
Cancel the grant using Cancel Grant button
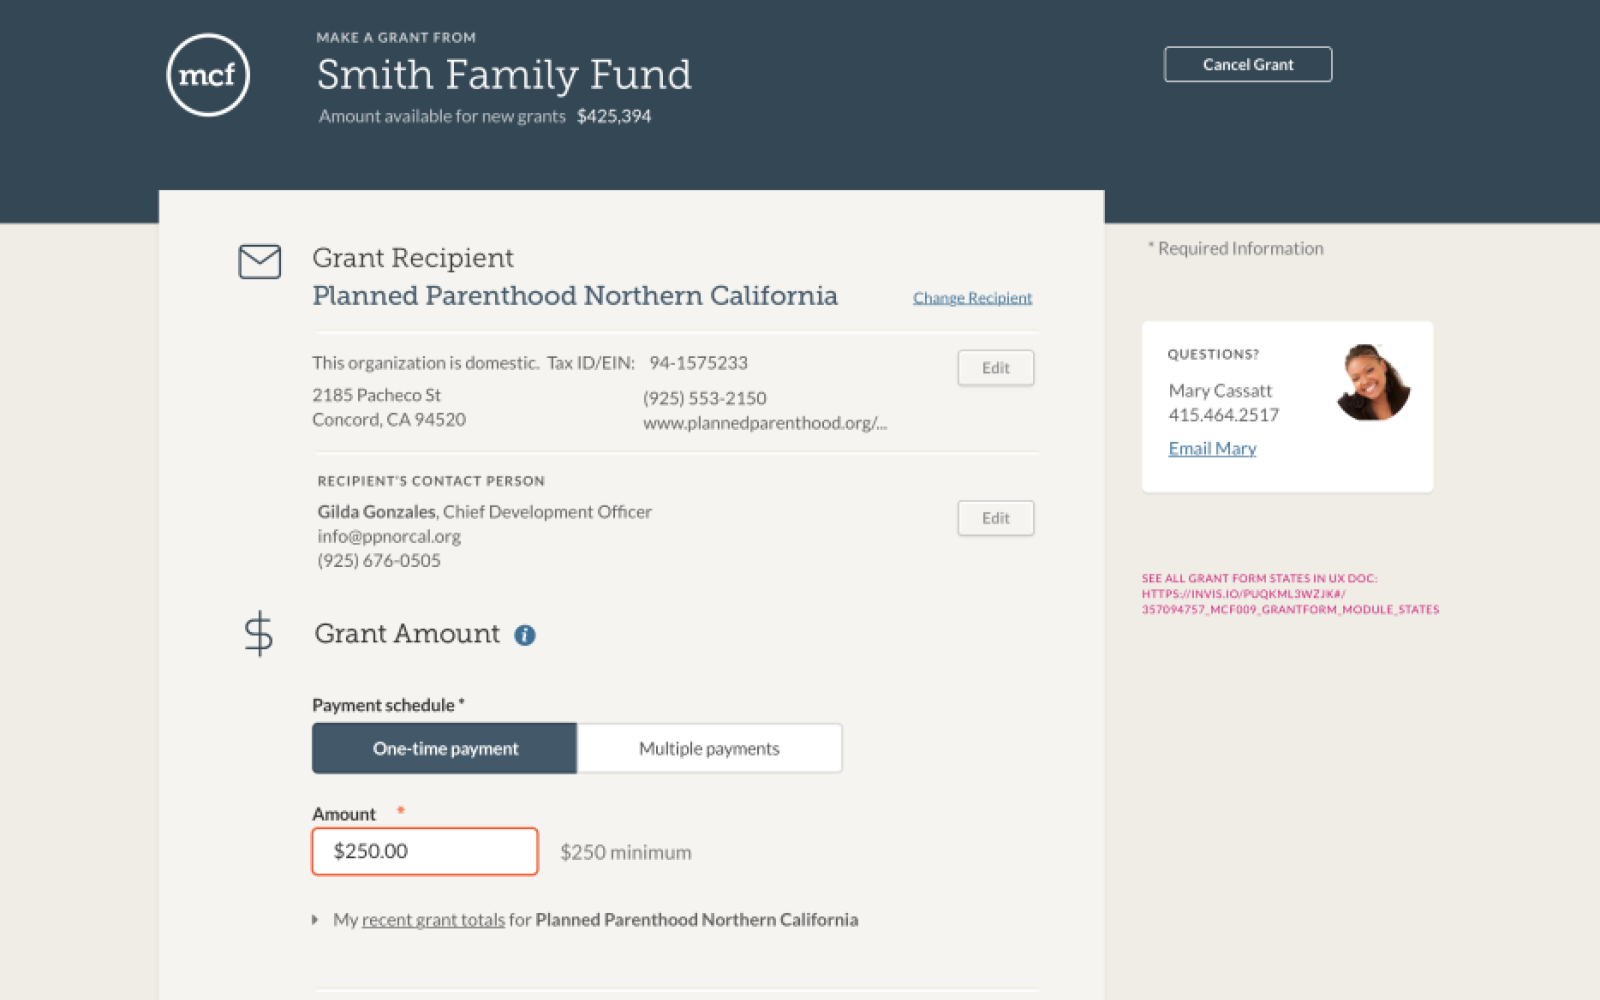pyautogui.click(x=1247, y=65)
